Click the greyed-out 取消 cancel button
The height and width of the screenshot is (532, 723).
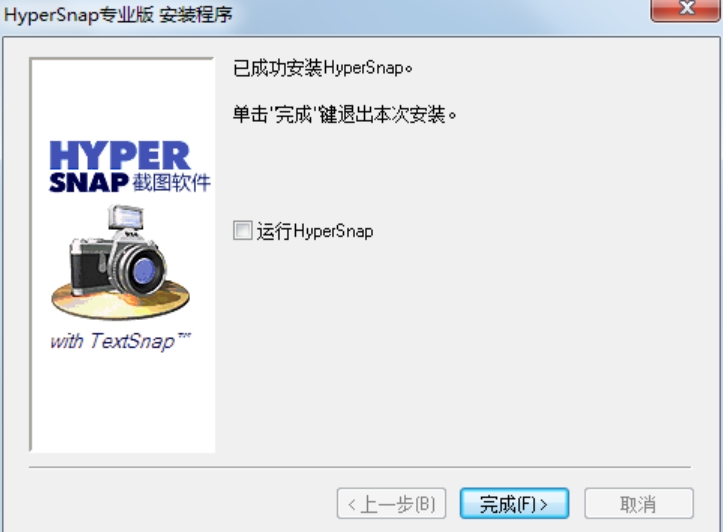(x=639, y=503)
